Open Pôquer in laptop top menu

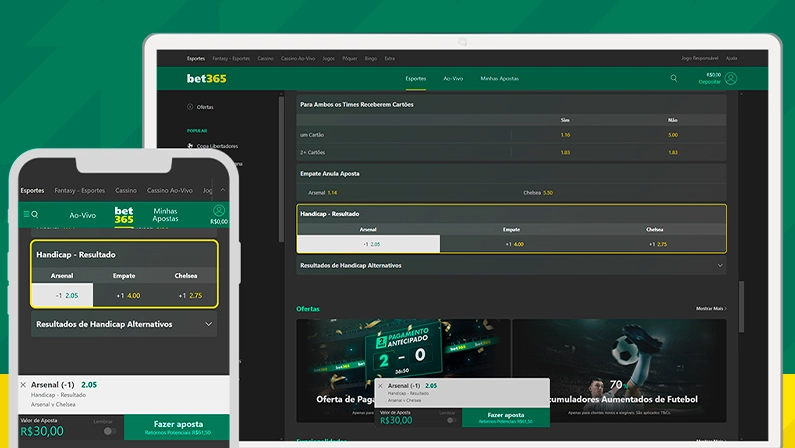(x=350, y=58)
